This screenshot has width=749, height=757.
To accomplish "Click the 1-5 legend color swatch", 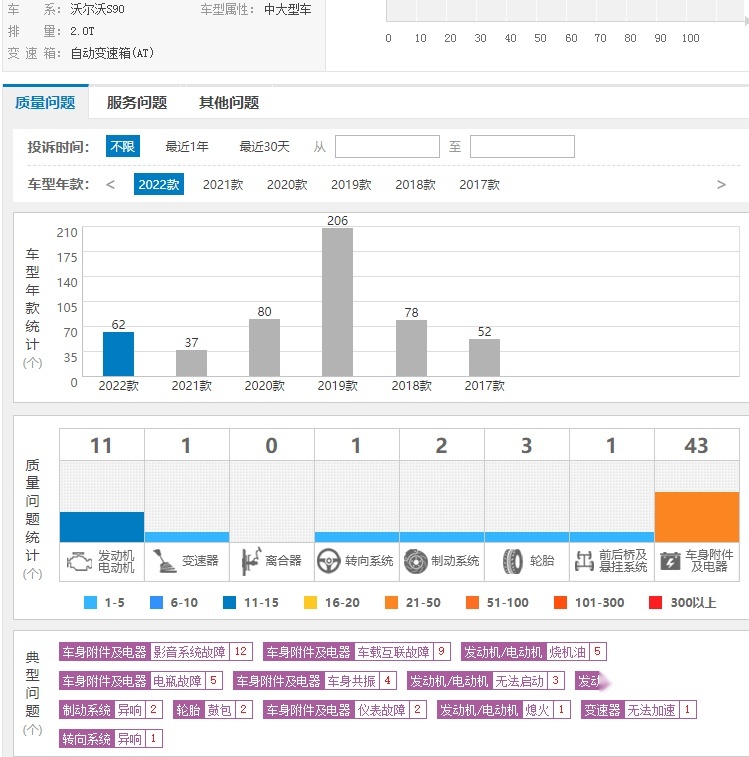I will pyautogui.click(x=90, y=603).
